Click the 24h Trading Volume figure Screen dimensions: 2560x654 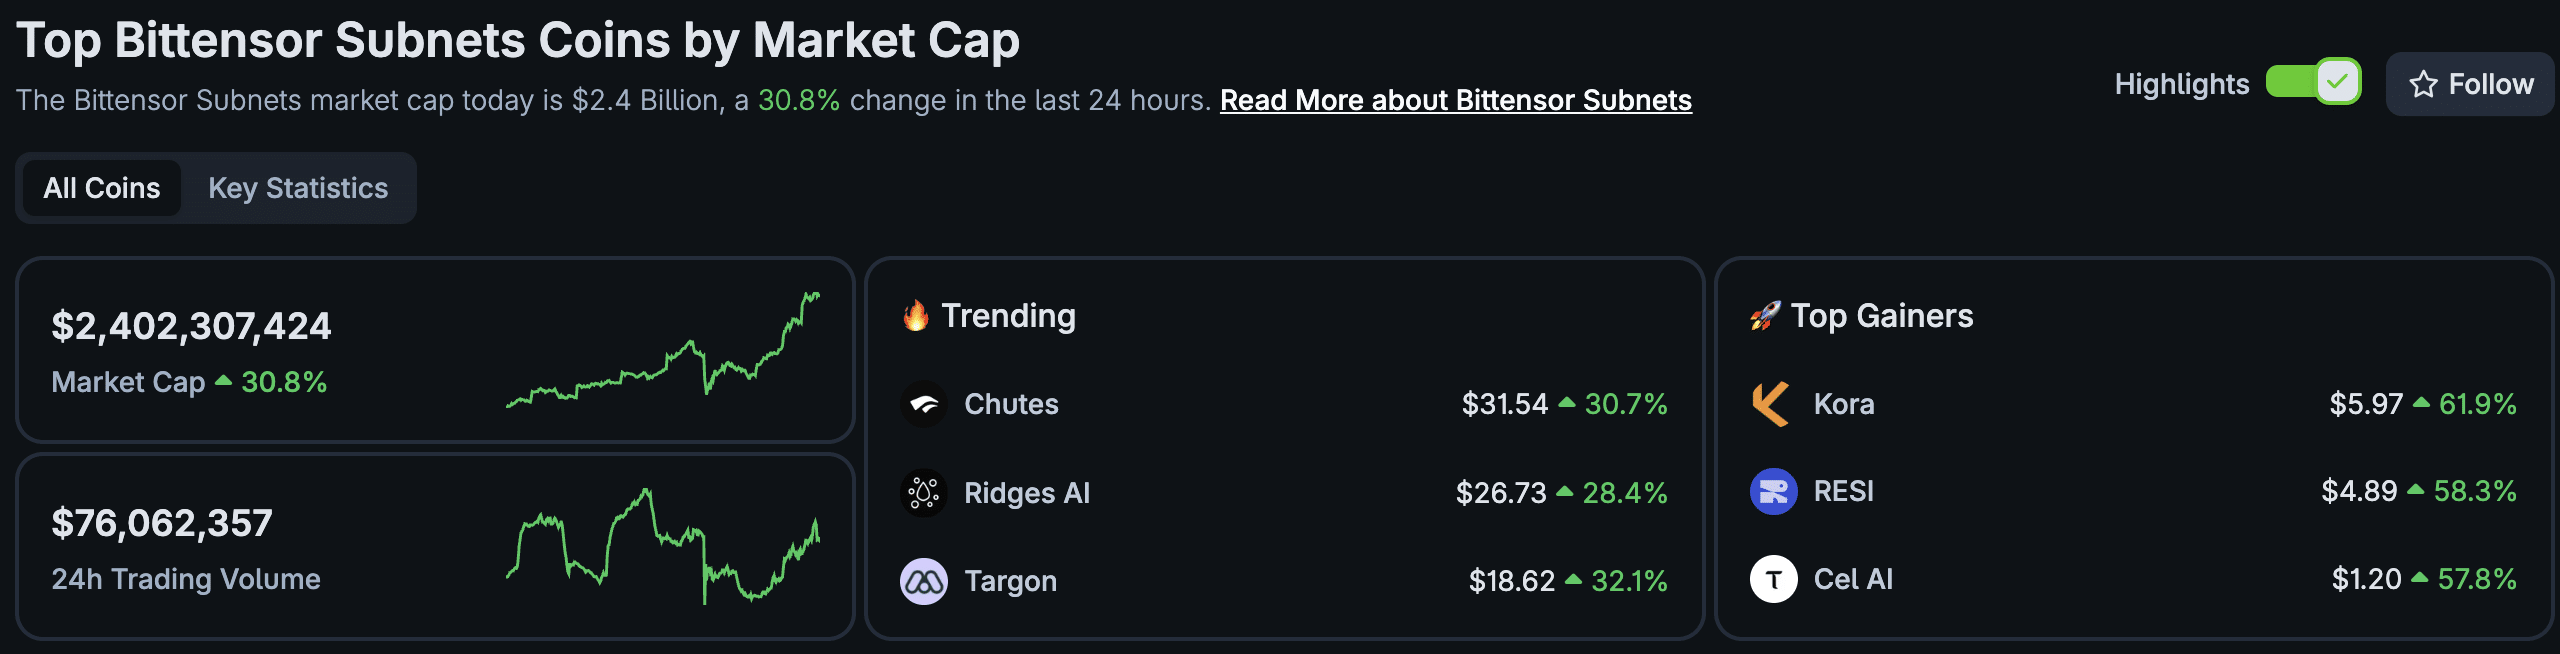[x=163, y=522]
